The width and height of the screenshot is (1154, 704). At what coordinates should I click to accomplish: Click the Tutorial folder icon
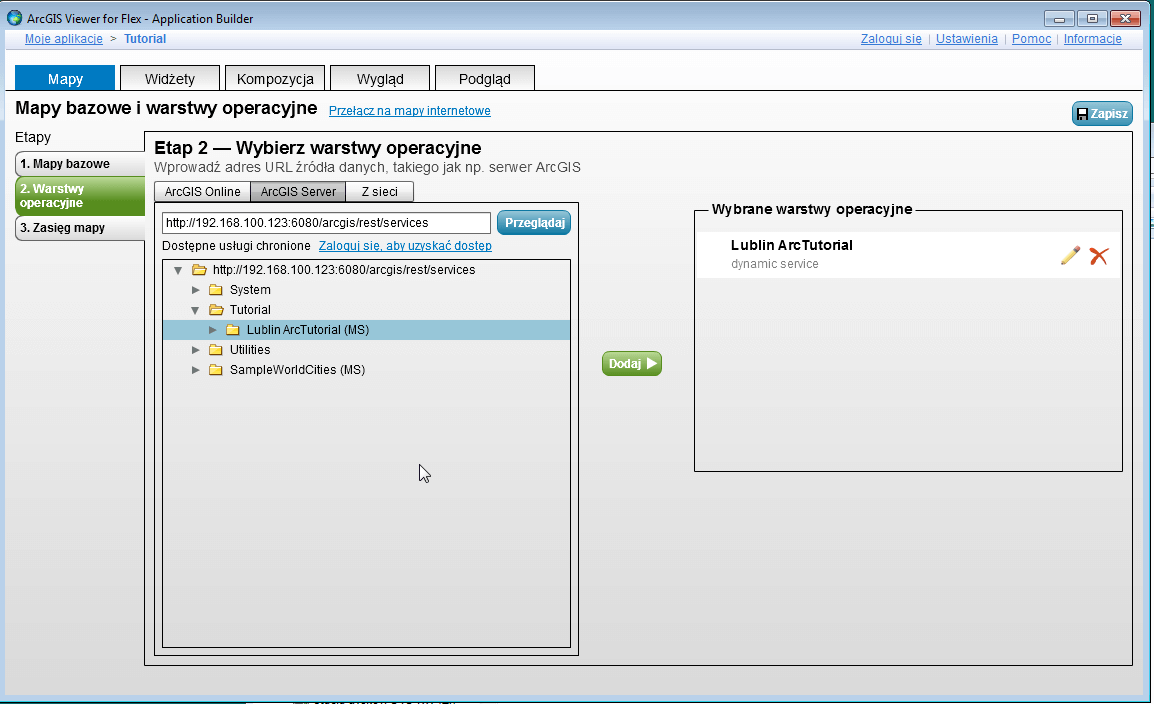(216, 310)
